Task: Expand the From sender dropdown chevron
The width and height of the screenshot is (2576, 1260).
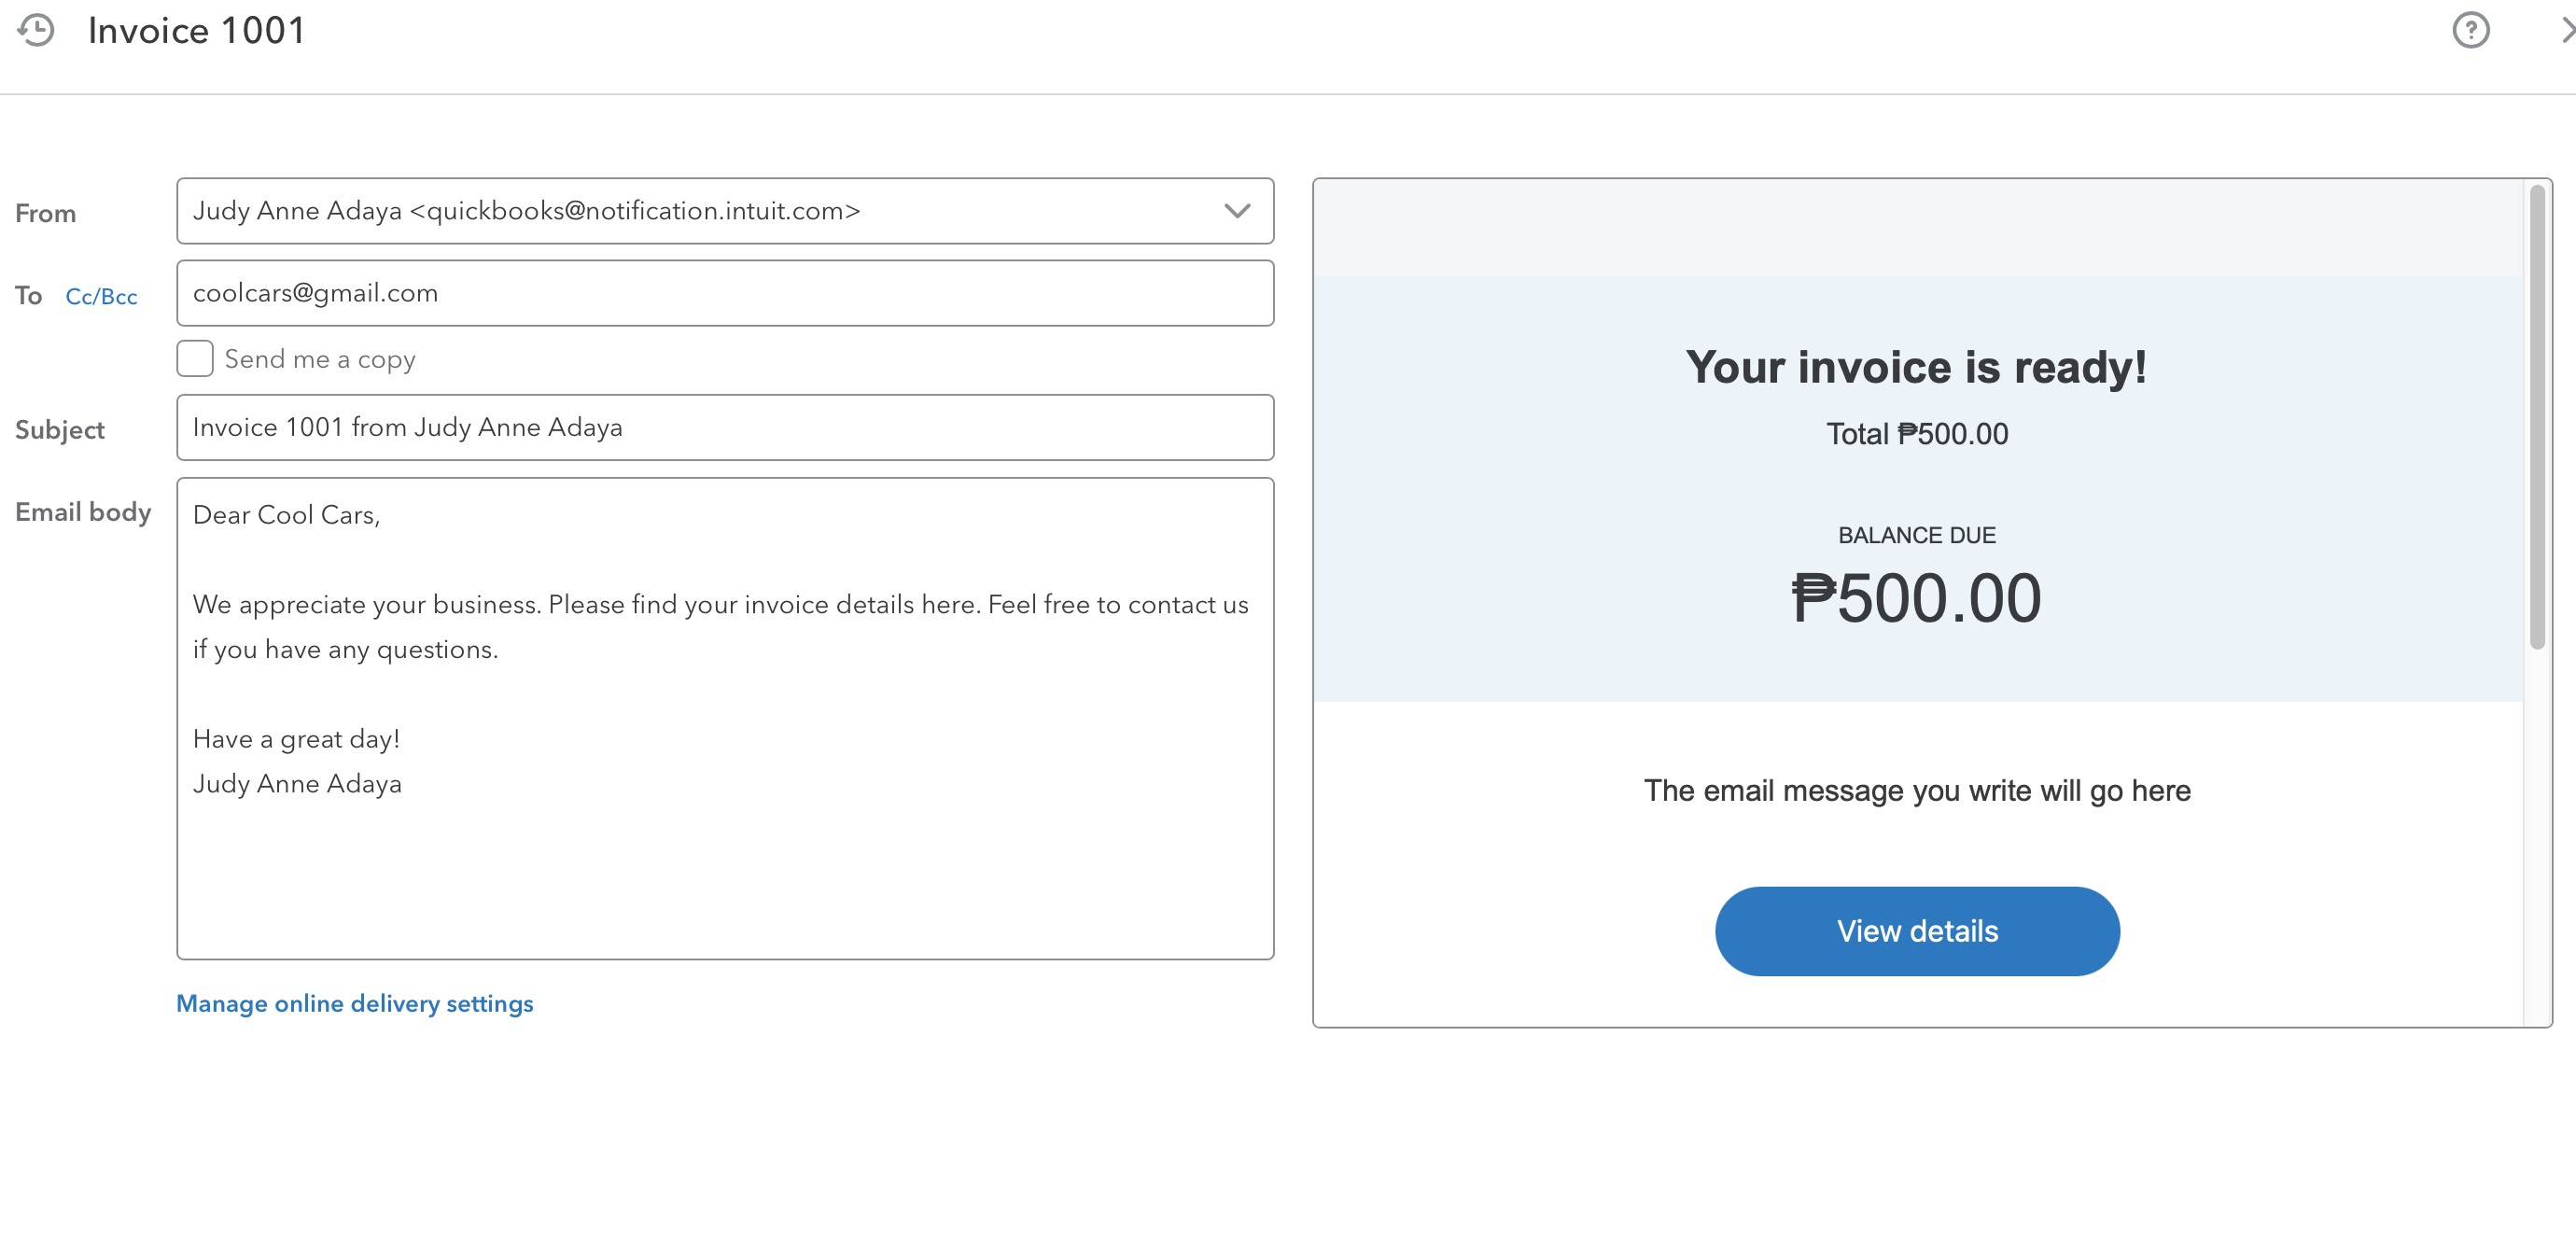Action: click(1236, 211)
